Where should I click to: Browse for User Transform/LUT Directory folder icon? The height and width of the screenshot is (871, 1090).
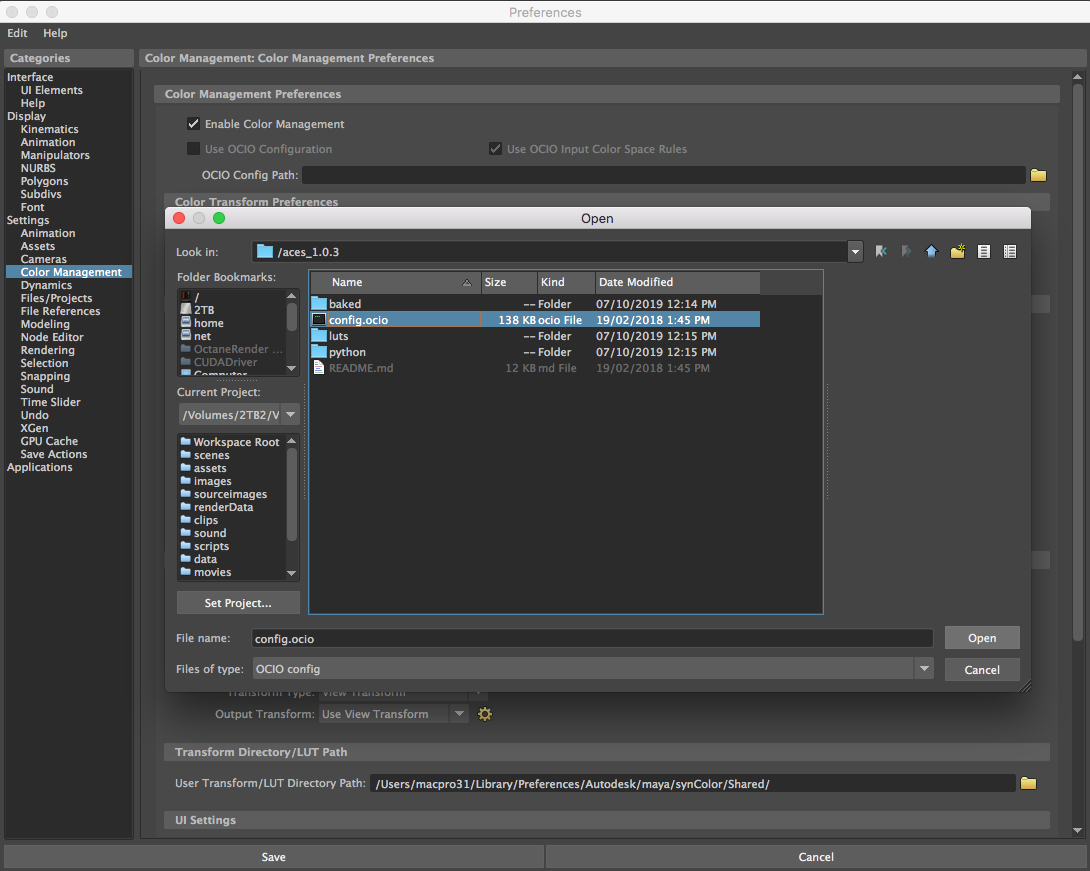pyautogui.click(x=1029, y=783)
